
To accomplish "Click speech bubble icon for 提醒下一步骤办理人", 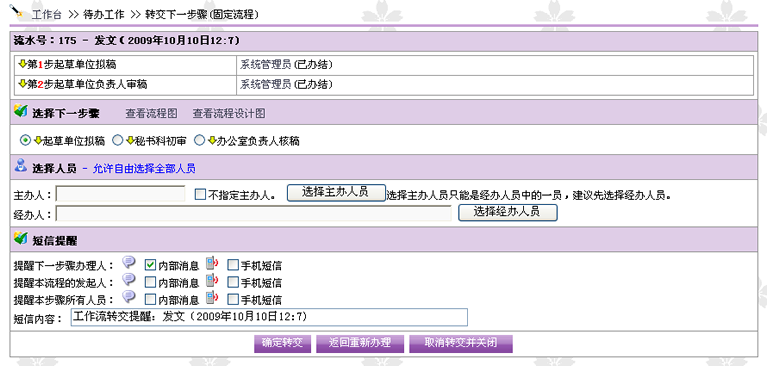I will point(129,262).
